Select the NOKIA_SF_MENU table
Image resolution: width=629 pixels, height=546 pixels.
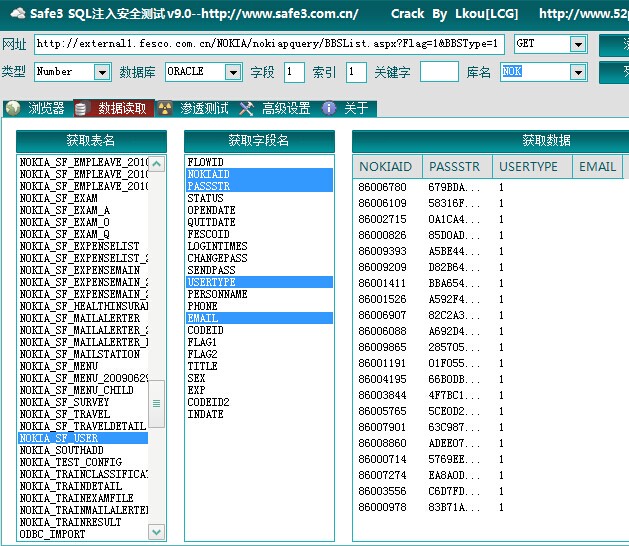pyautogui.click(x=83, y=366)
